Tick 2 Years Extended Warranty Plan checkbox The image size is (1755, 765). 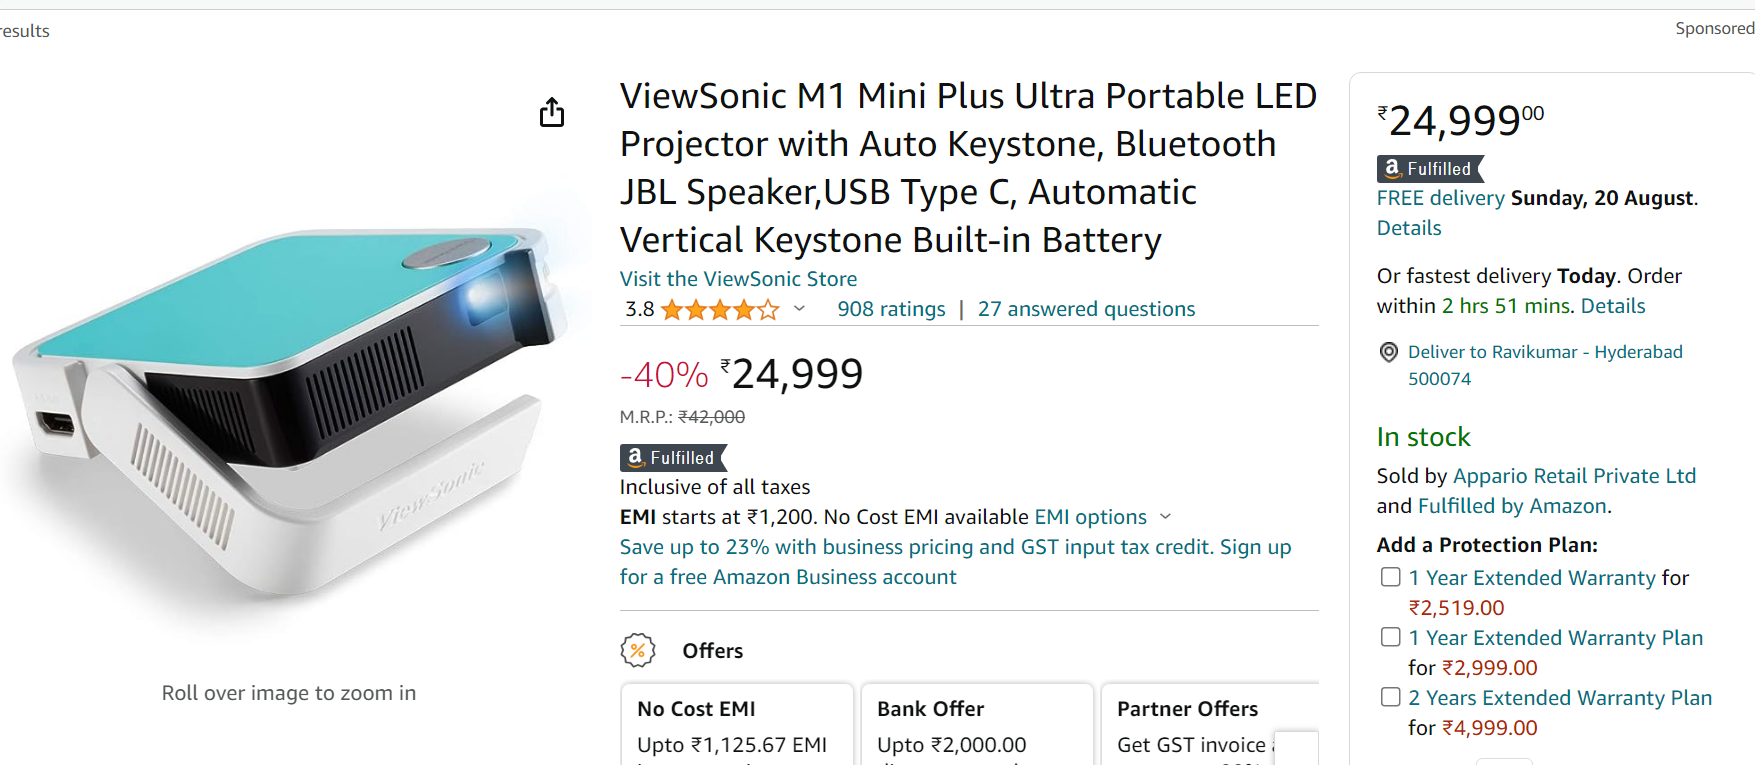pos(1390,697)
